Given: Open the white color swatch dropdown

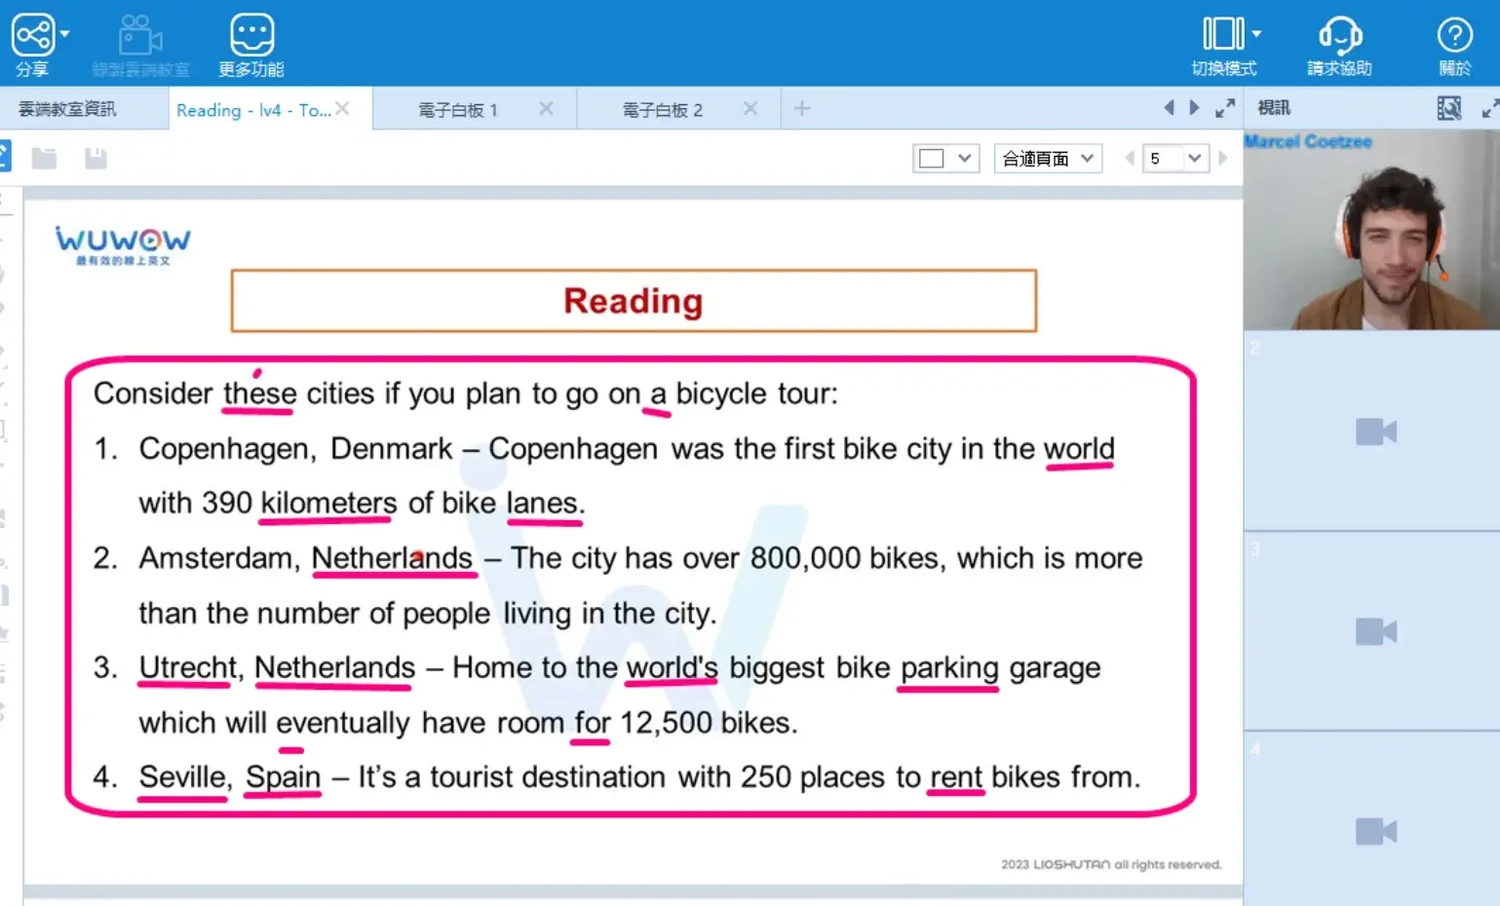Looking at the screenshot, I should click(x=946, y=158).
